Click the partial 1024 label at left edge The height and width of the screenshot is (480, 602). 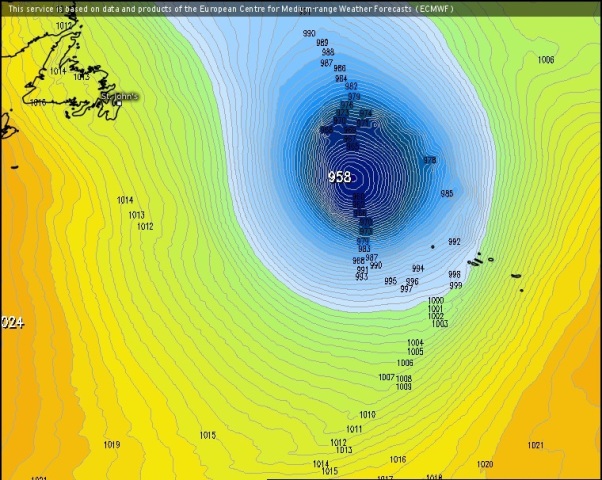pyautogui.click(x=12, y=322)
